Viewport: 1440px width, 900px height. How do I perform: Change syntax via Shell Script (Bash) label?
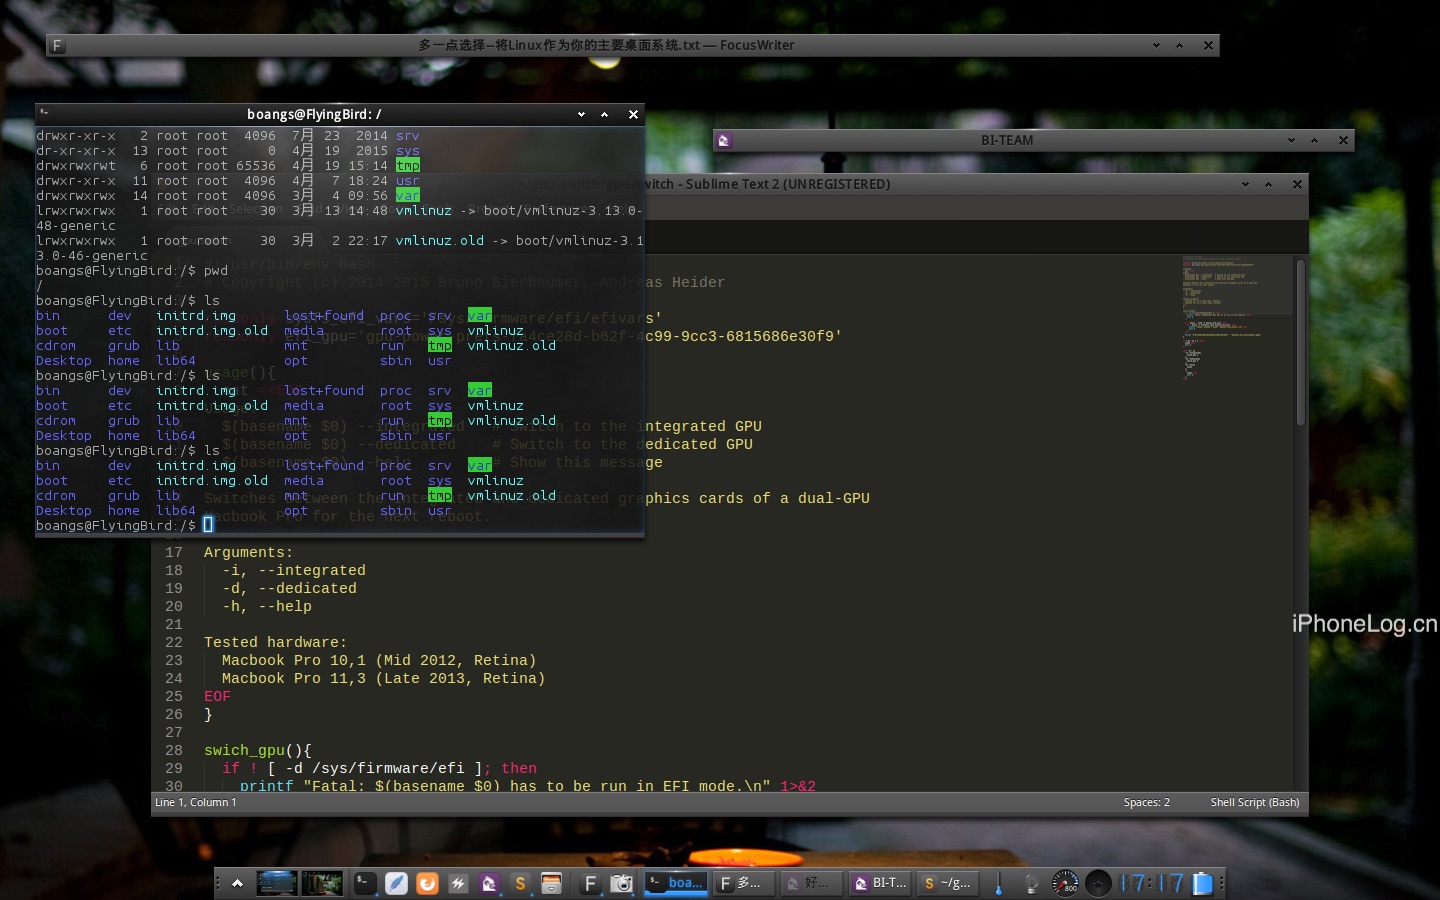click(1255, 802)
